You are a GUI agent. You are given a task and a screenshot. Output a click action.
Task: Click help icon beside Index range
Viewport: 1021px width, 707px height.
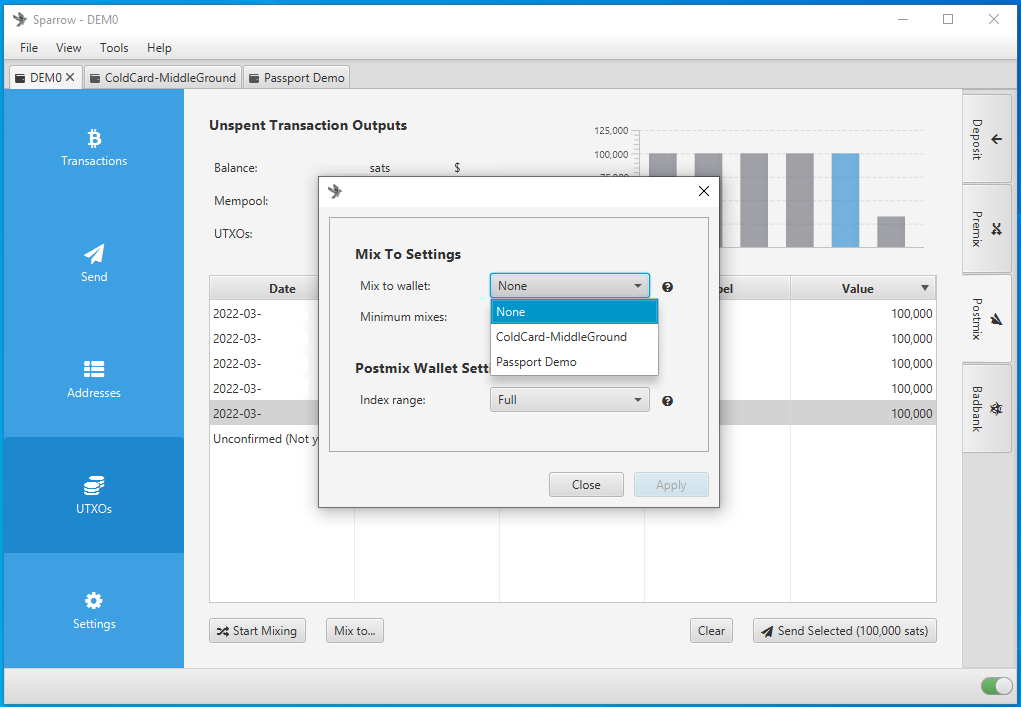667,401
